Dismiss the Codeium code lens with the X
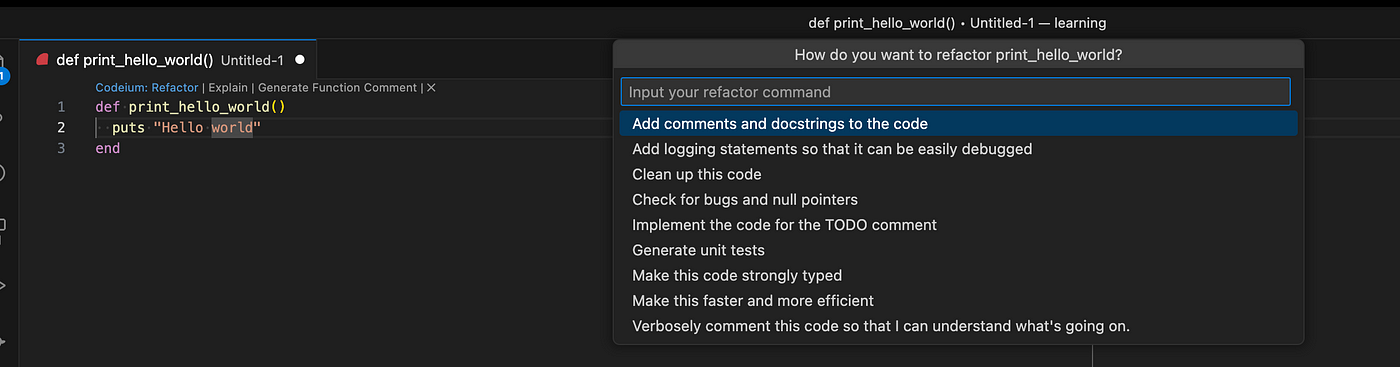1400x367 pixels. click(431, 88)
